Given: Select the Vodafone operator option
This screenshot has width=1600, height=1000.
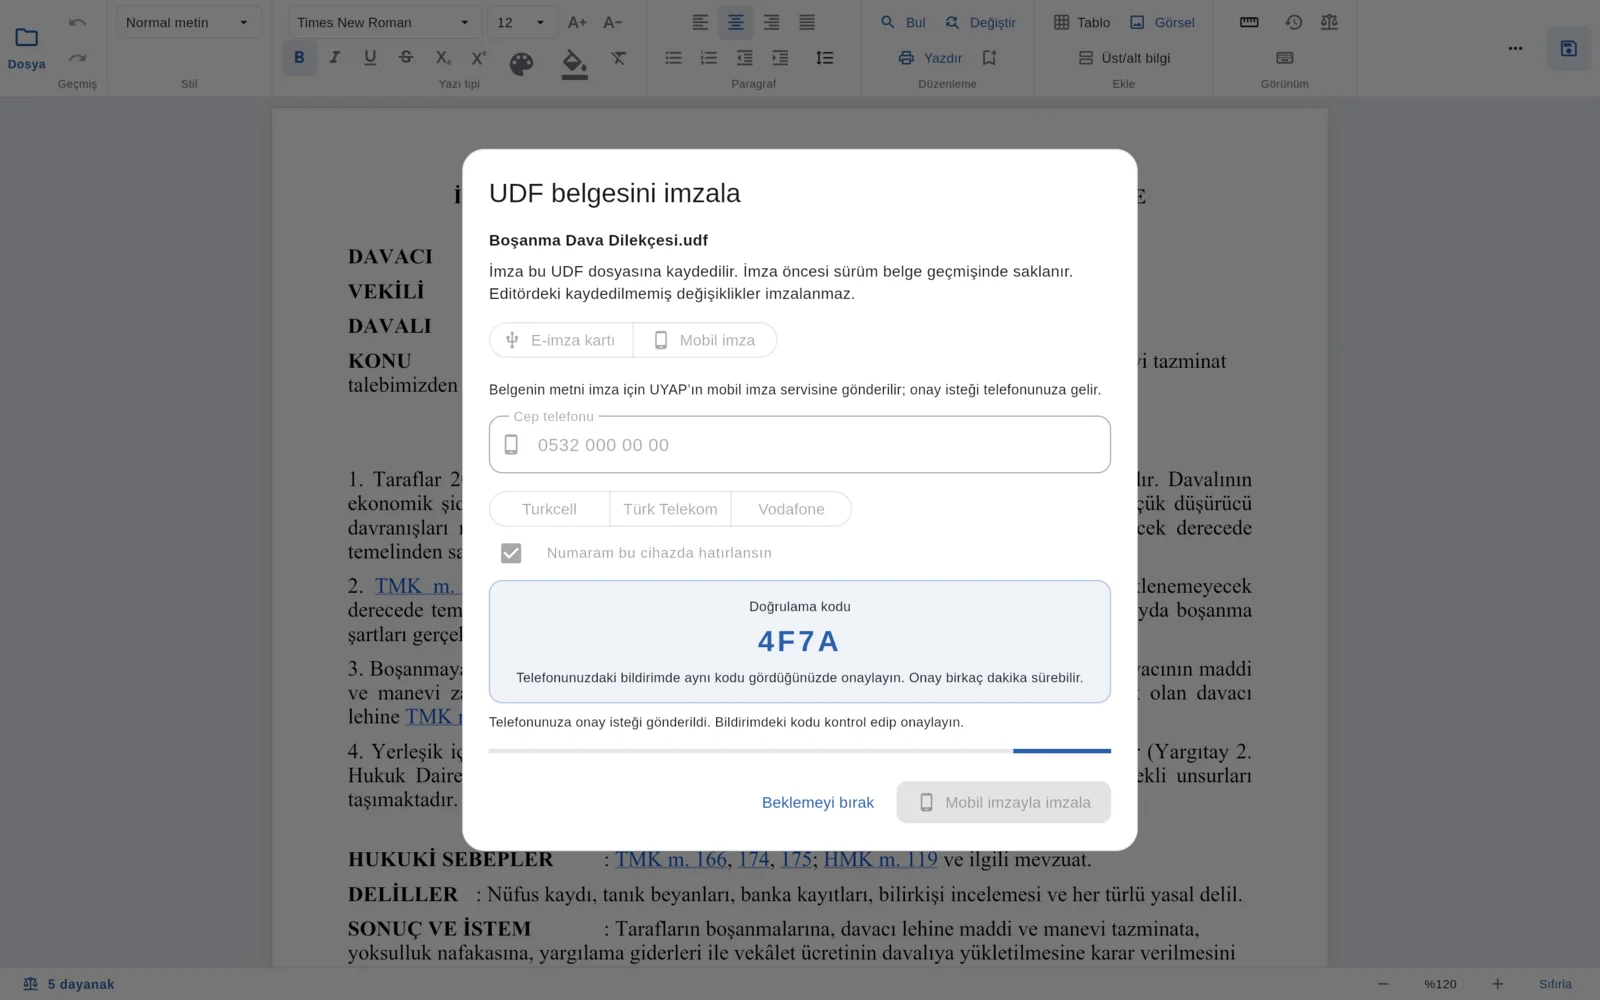Looking at the screenshot, I should pos(791,509).
